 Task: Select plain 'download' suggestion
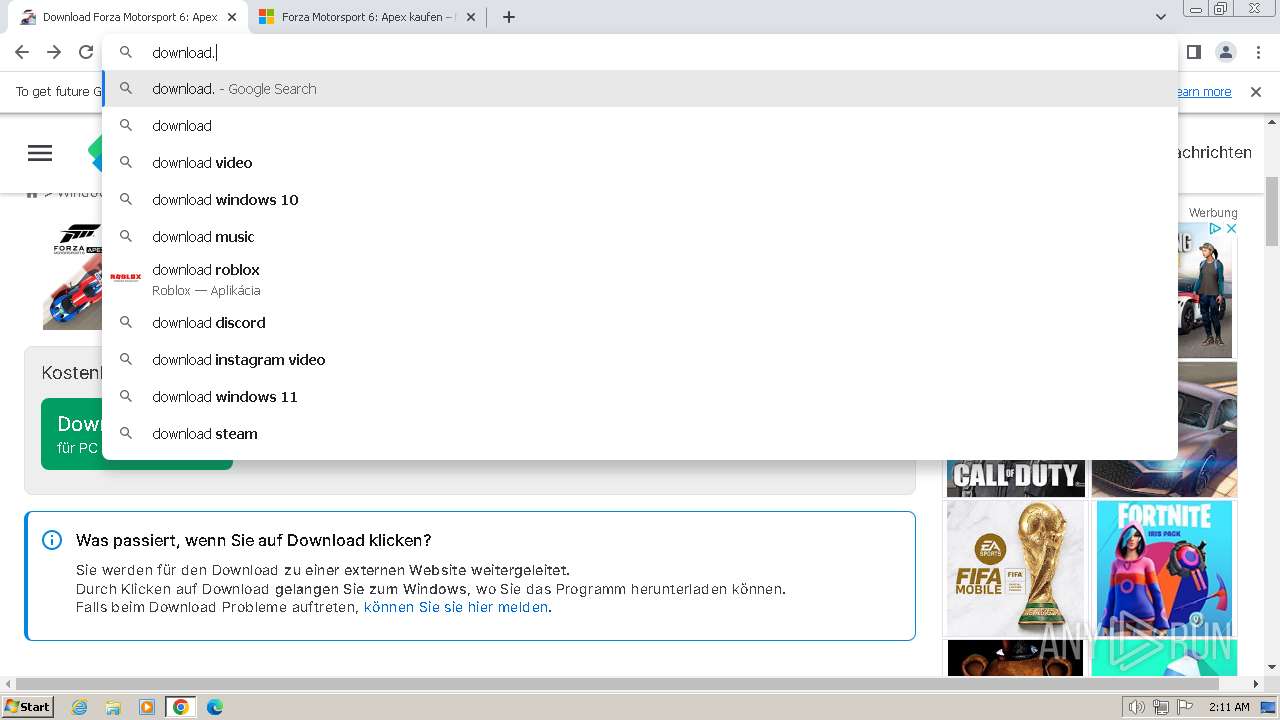[640, 126]
